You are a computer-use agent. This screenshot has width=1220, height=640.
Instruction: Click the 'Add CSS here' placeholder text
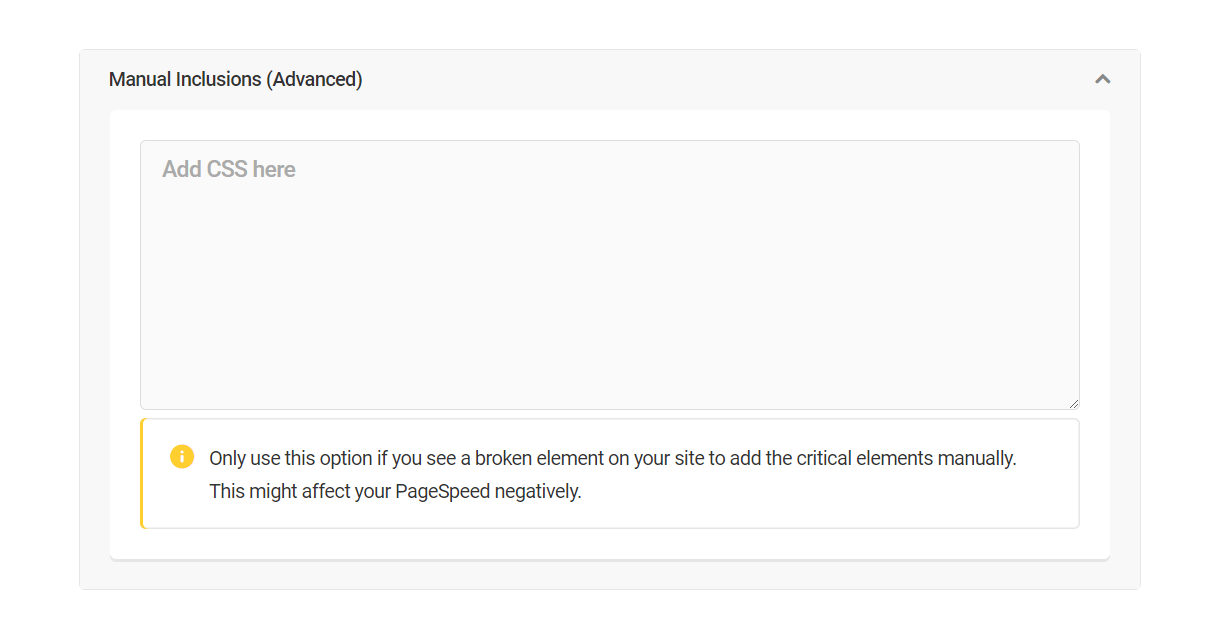pos(229,169)
